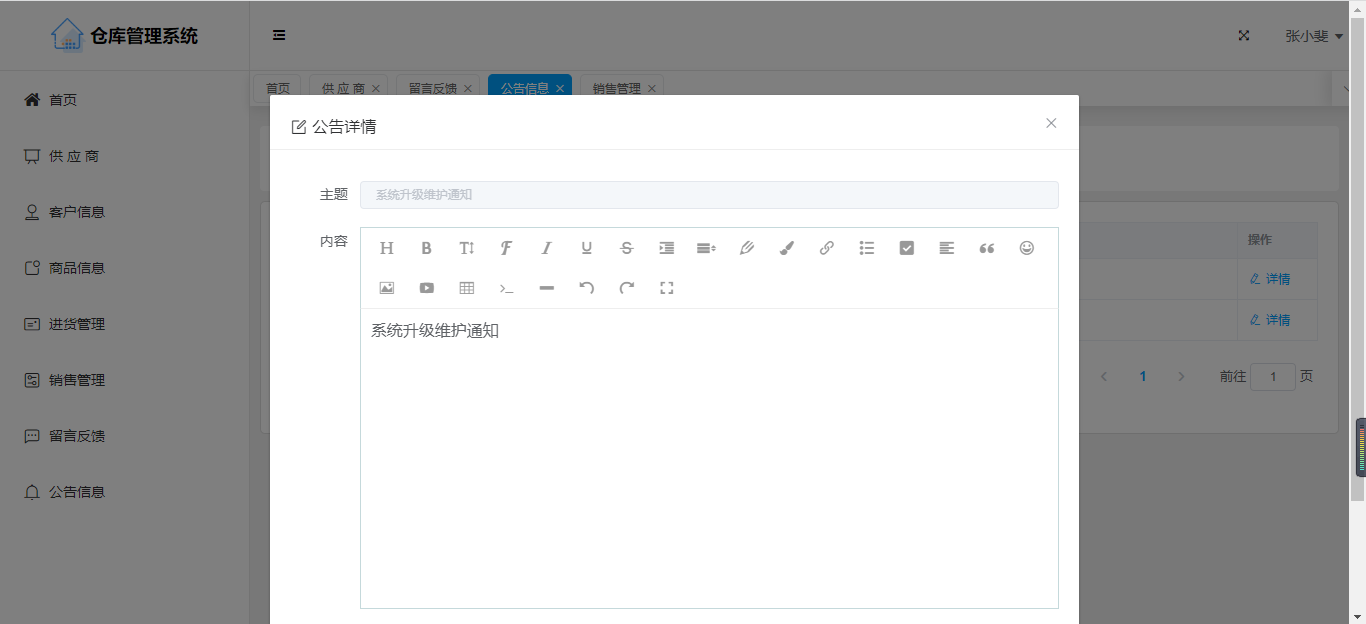Image resolution: width=1366 pixels, height=624 pixels.
Task: Switch to the 留言反馈 tab
Action: 432,88
